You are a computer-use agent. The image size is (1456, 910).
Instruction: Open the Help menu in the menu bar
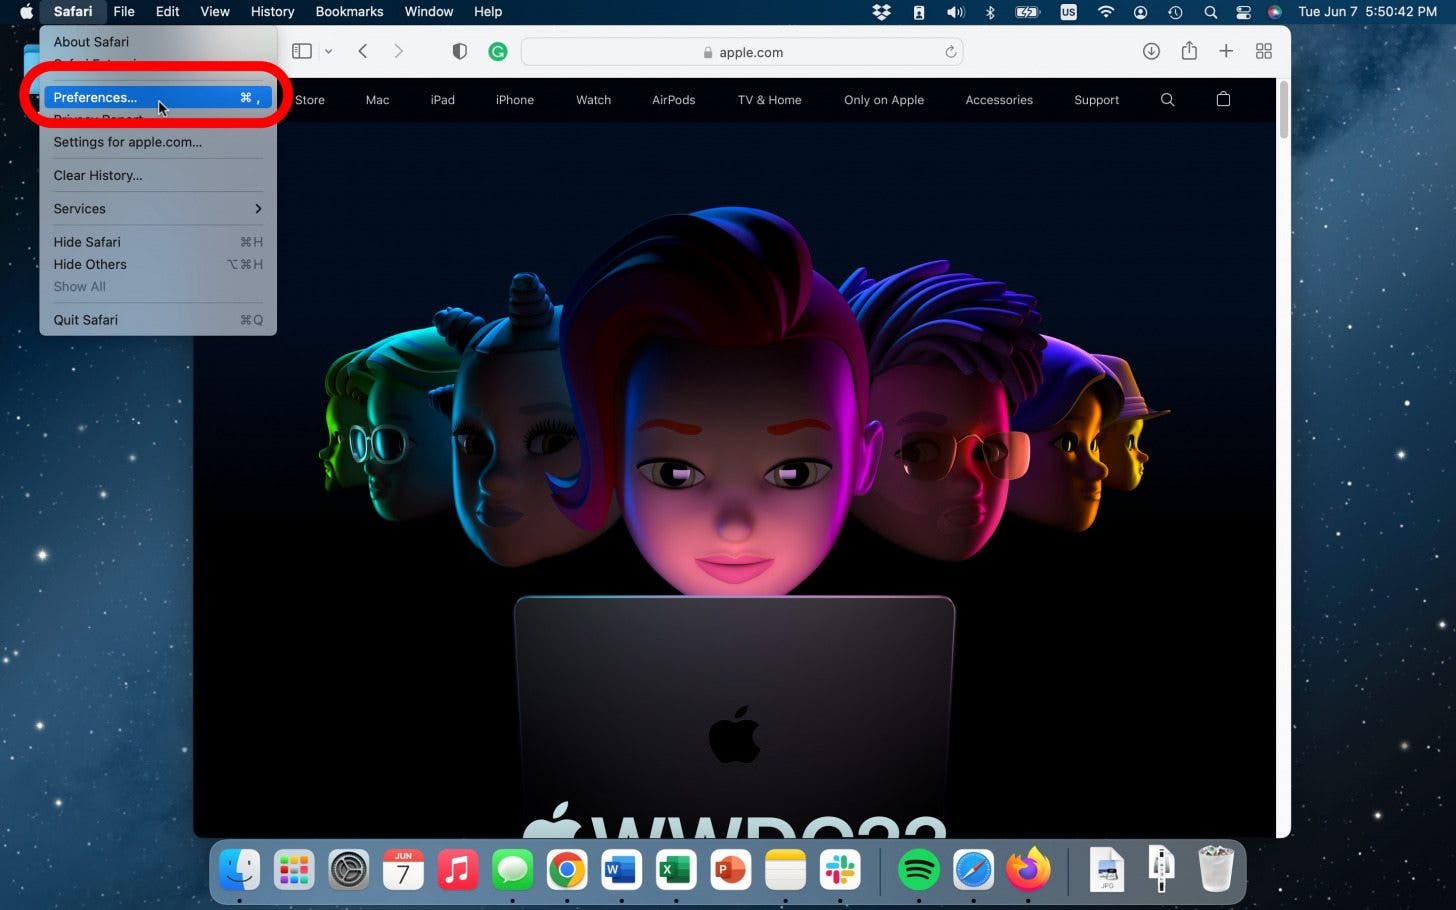(x=488, y=12)
